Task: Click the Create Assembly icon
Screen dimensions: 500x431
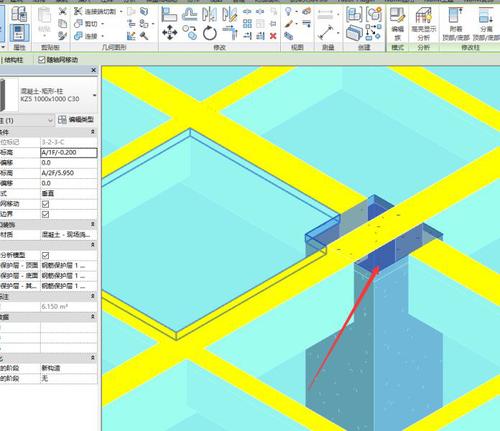Action: click(354, 14)
